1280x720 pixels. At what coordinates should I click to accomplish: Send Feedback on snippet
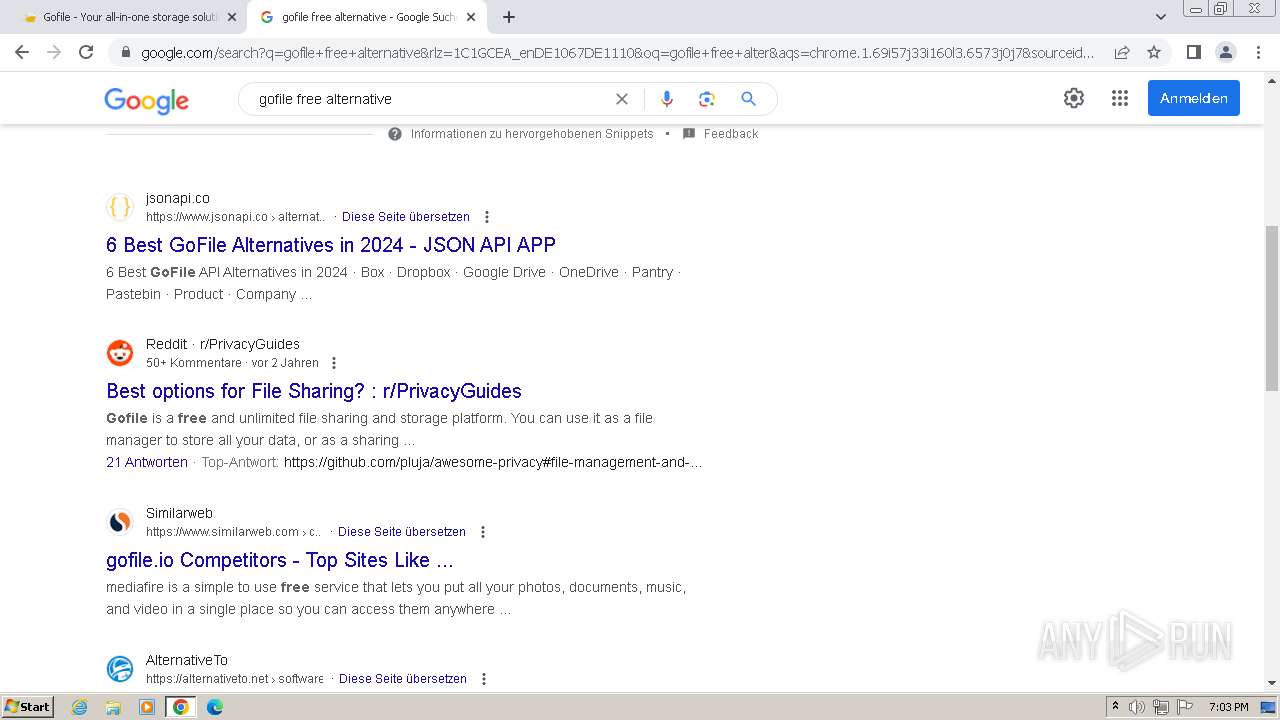(731, 134)
